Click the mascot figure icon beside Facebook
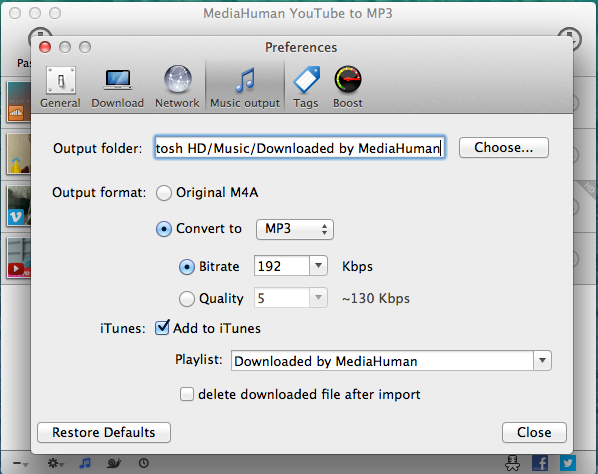The image size is (598, 474). [x=512, y=463]
